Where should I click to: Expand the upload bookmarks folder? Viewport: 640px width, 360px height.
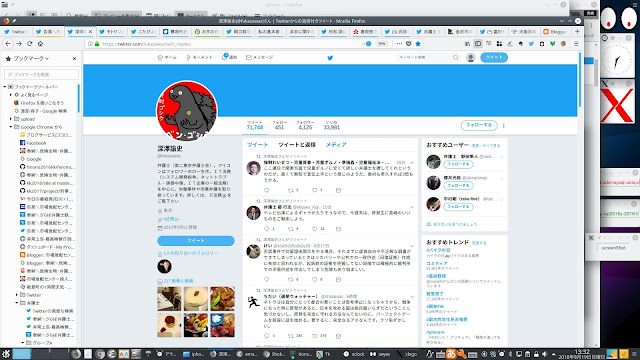click(x=11, y=119)
